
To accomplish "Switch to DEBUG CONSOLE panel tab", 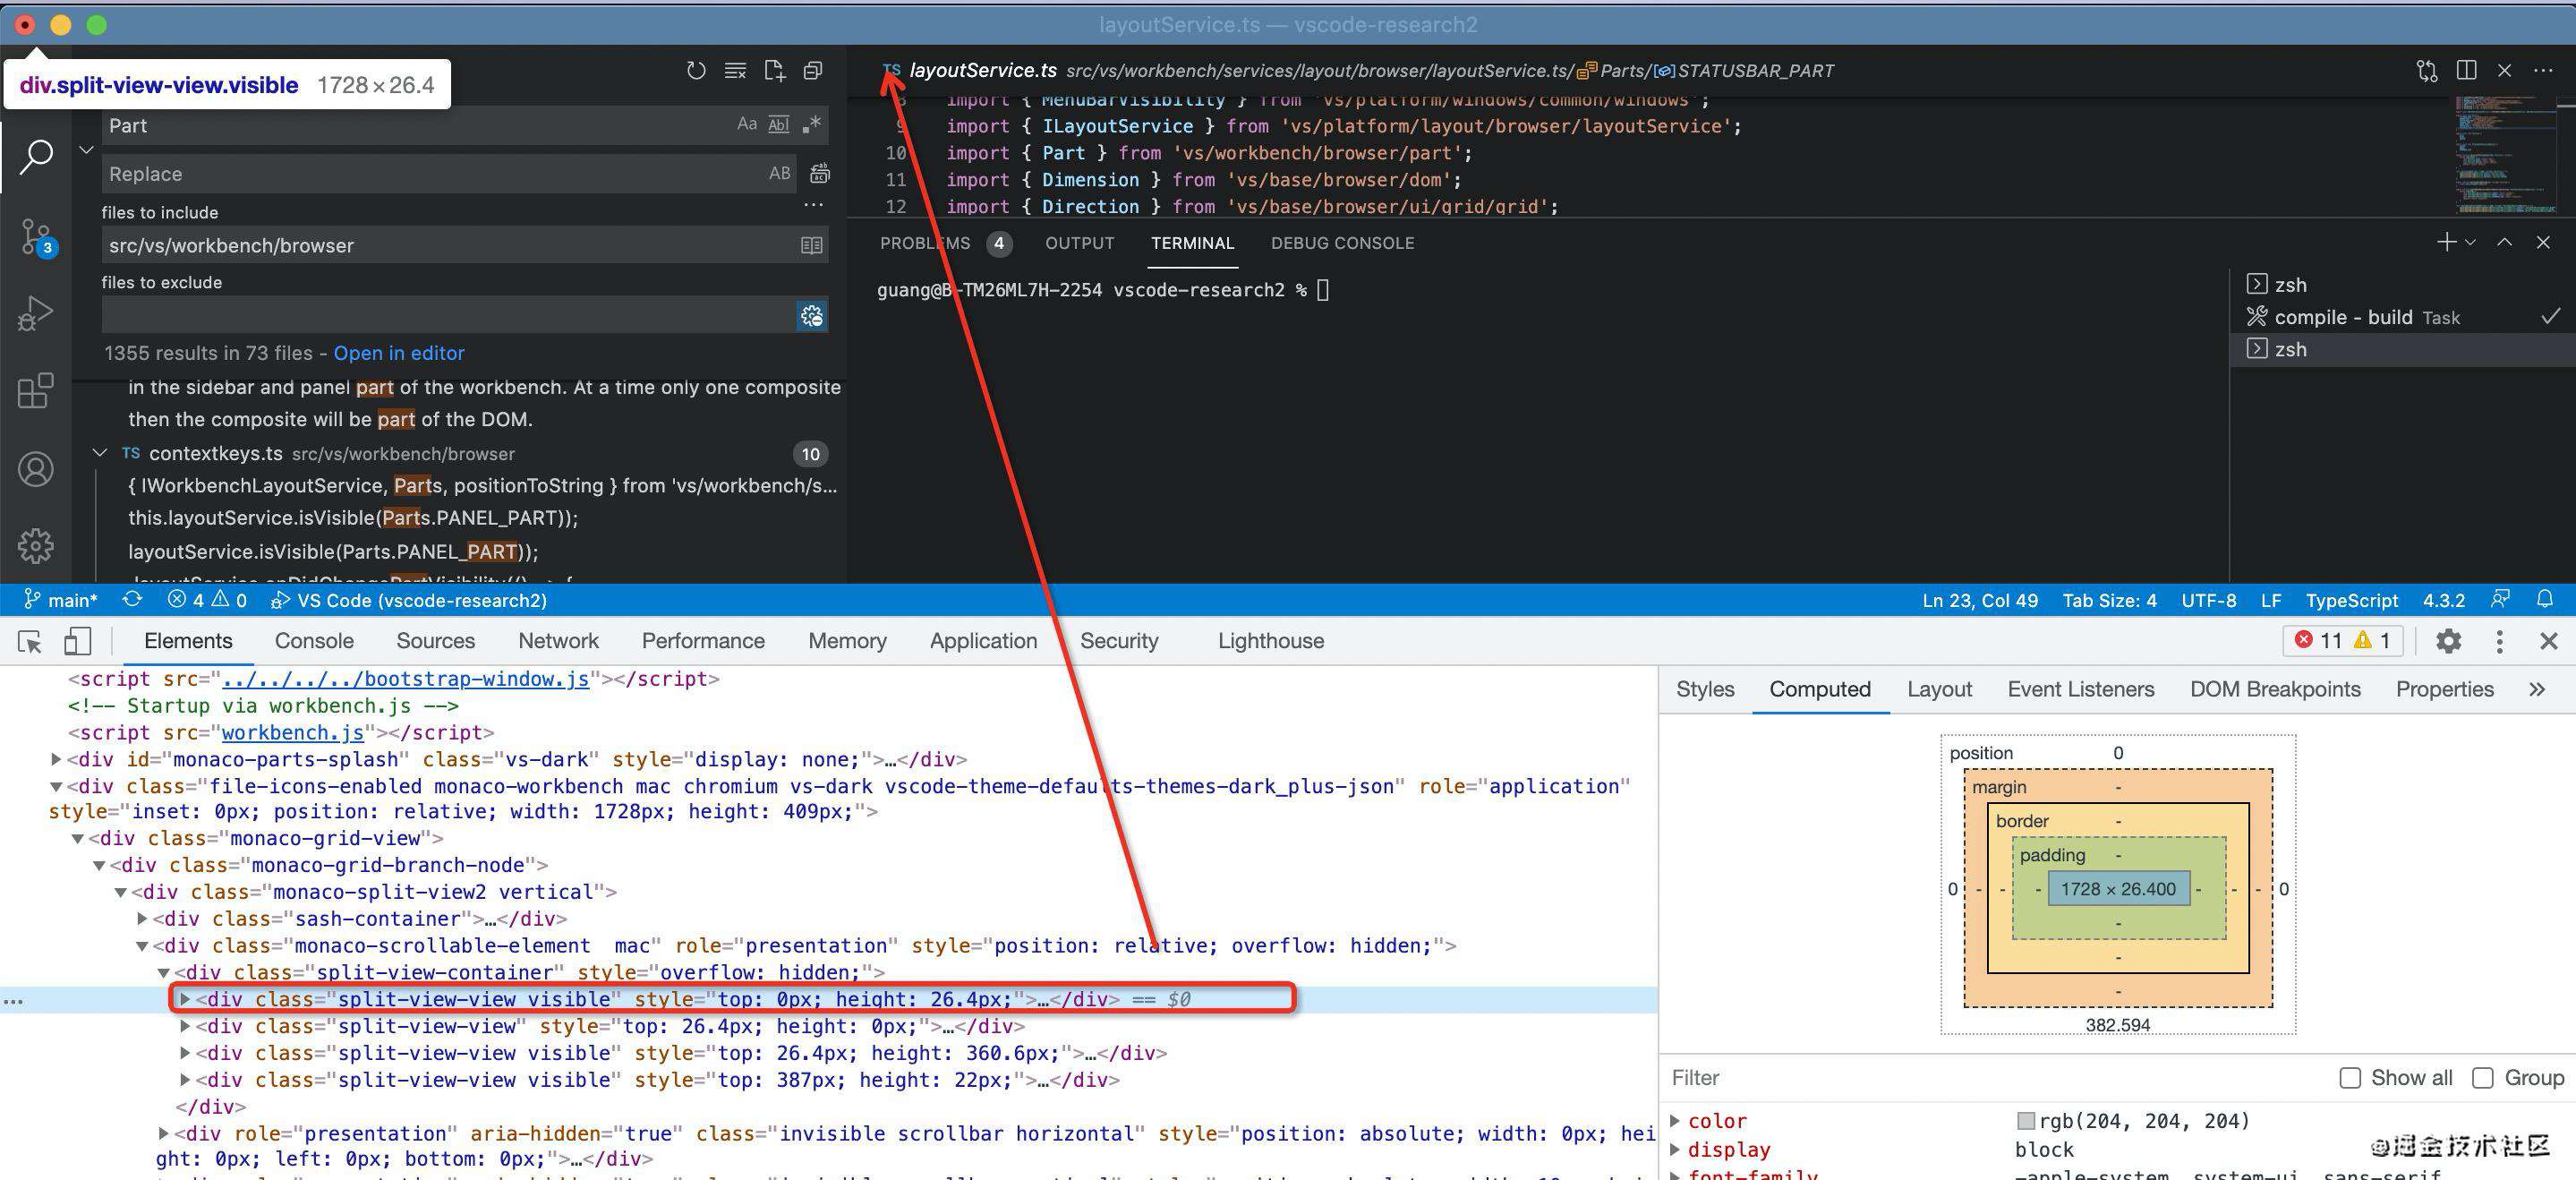I will coord(1342,243).
